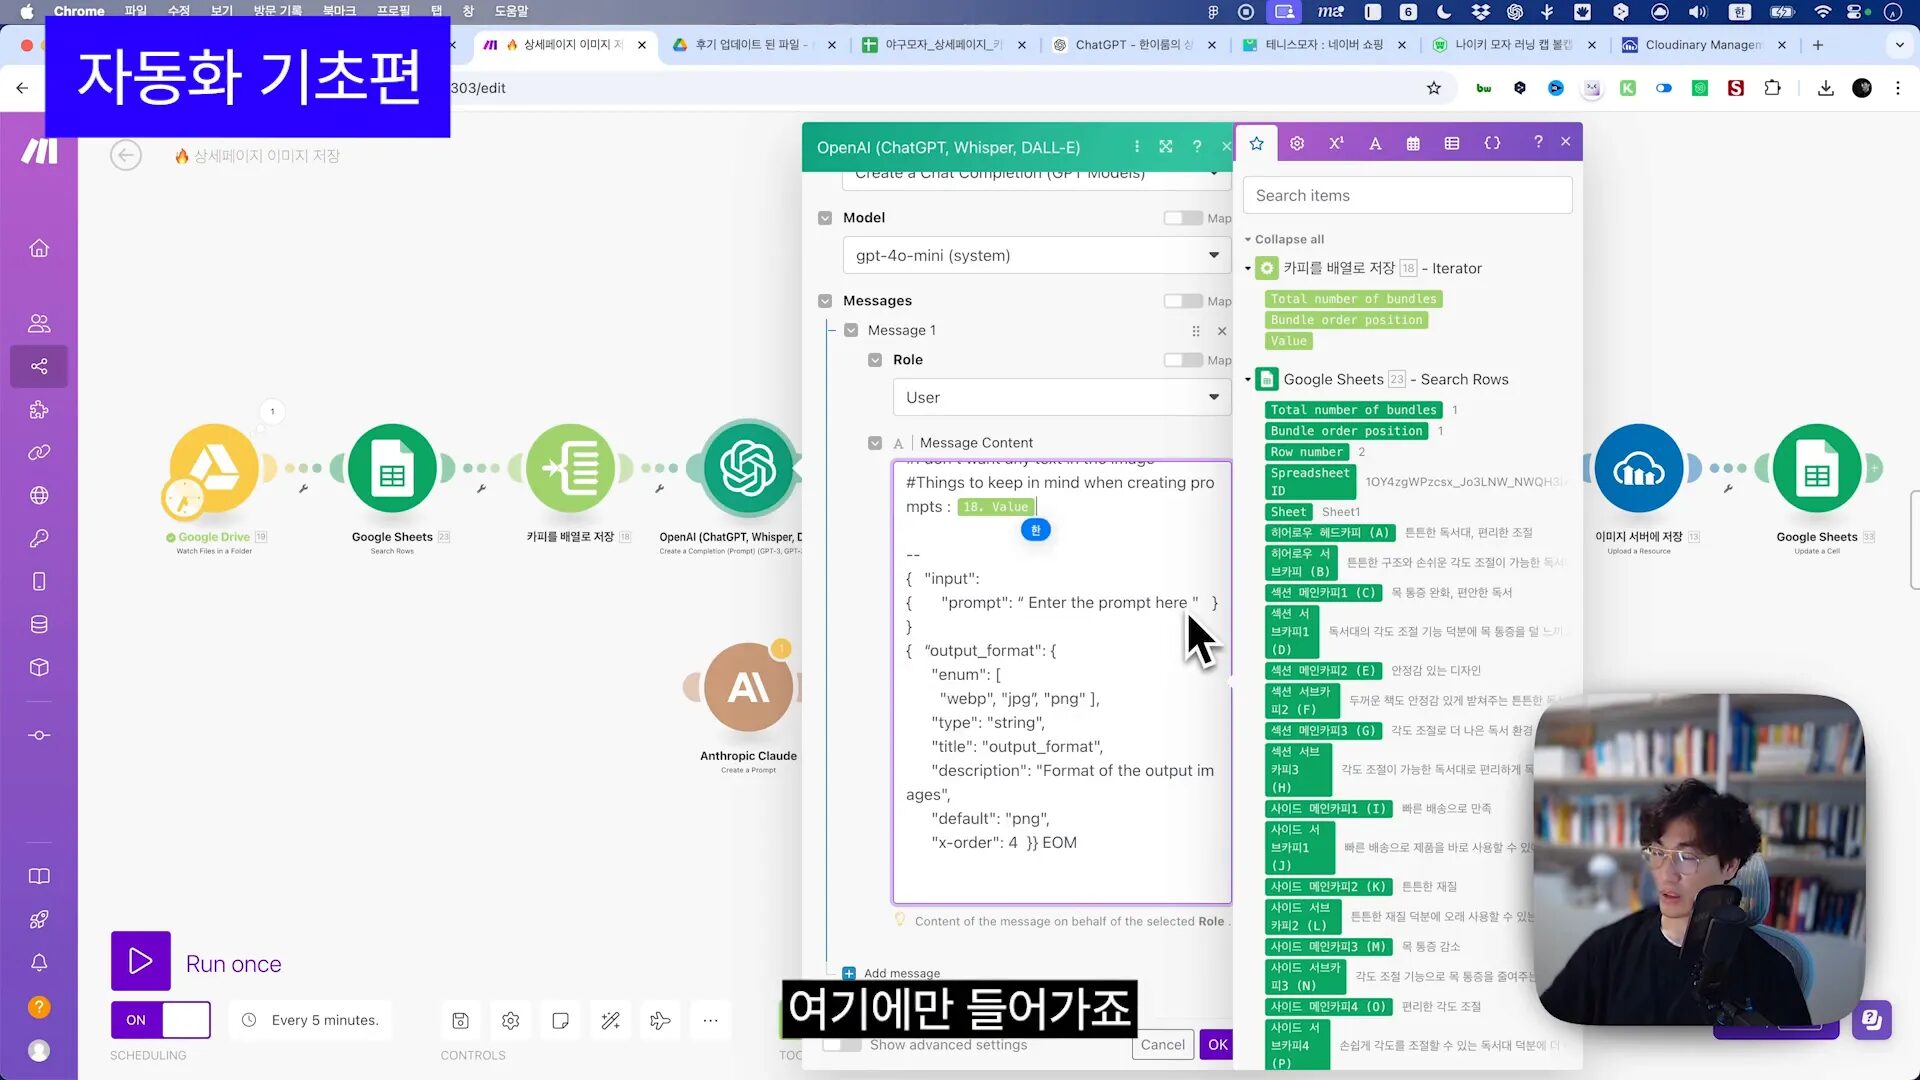The width and height of the screenshot is (1920, 1080).
Task: Open more controls ellipsis
Action: coord(710,1020)
